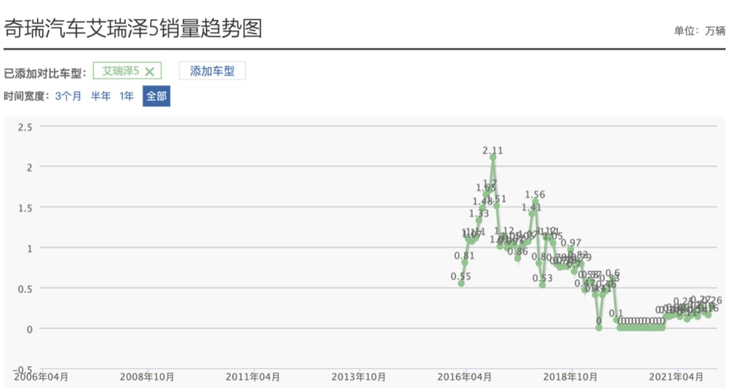Click the data point labeled 0.86
Image resolution: width=730 pixels, height=388 pixels.
[518, 259]
